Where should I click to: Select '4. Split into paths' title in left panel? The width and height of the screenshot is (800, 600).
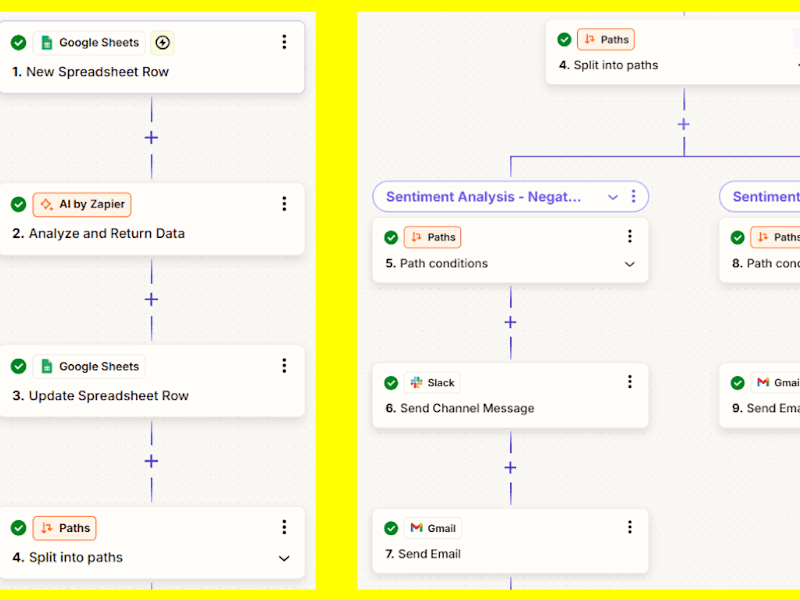pyautogui.click(x=67, y=558)
